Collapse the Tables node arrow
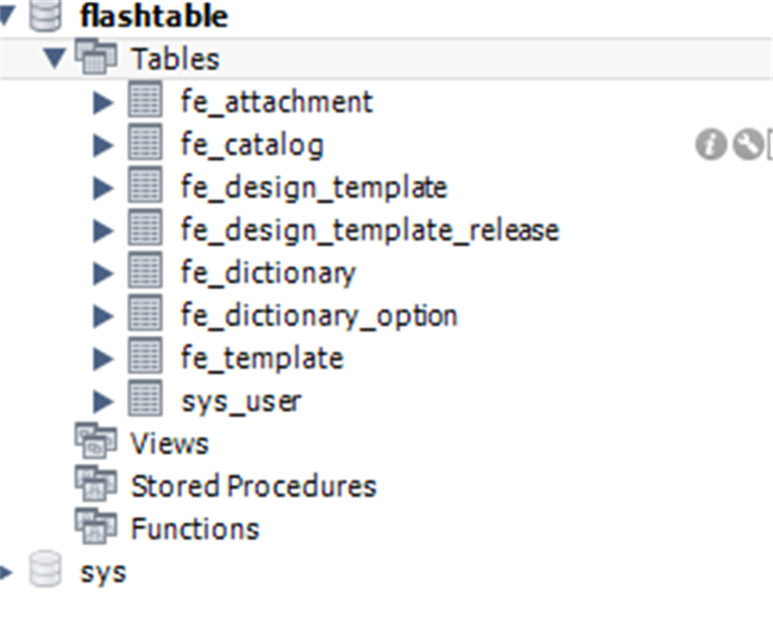This screenshot has width=773, height=630. (x=54, y=58)
